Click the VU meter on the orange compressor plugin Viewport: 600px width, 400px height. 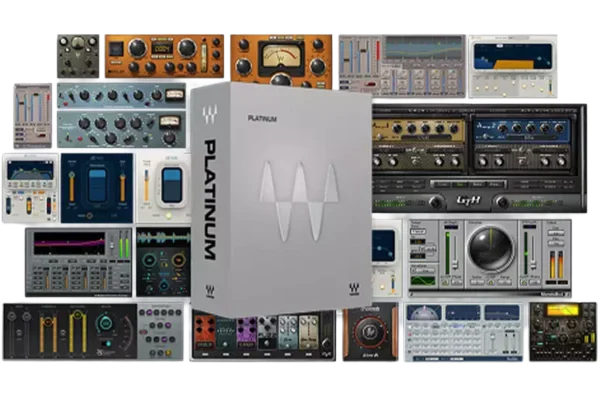(281, 57)
